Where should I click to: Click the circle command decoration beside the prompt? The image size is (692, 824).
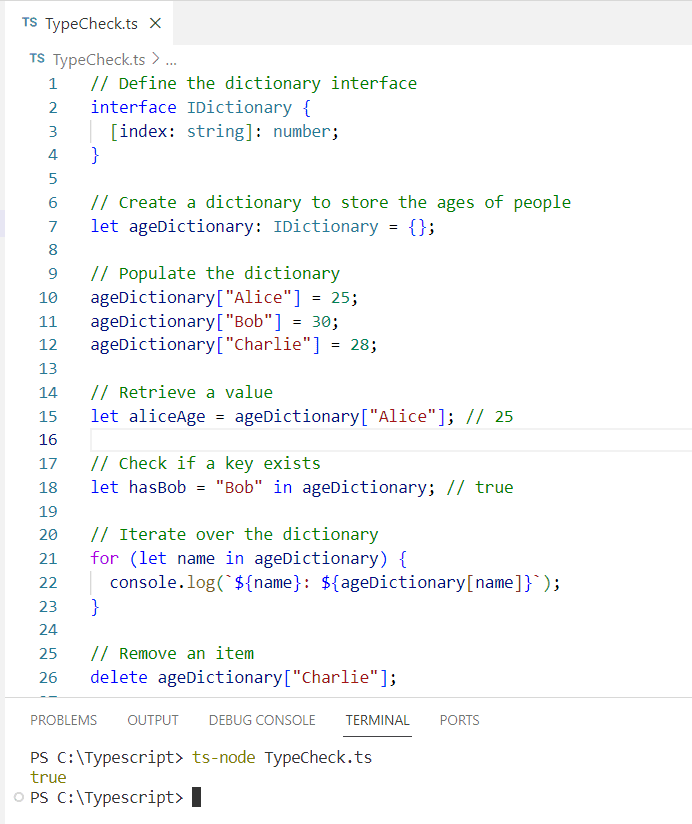pyautogui.click(x=19, y=797)
